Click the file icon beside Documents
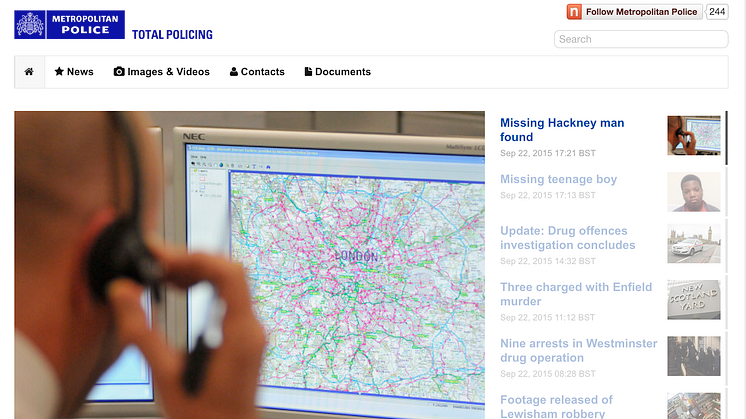The width and height of the screenshot is (746, 419). [x=308, y=71]
